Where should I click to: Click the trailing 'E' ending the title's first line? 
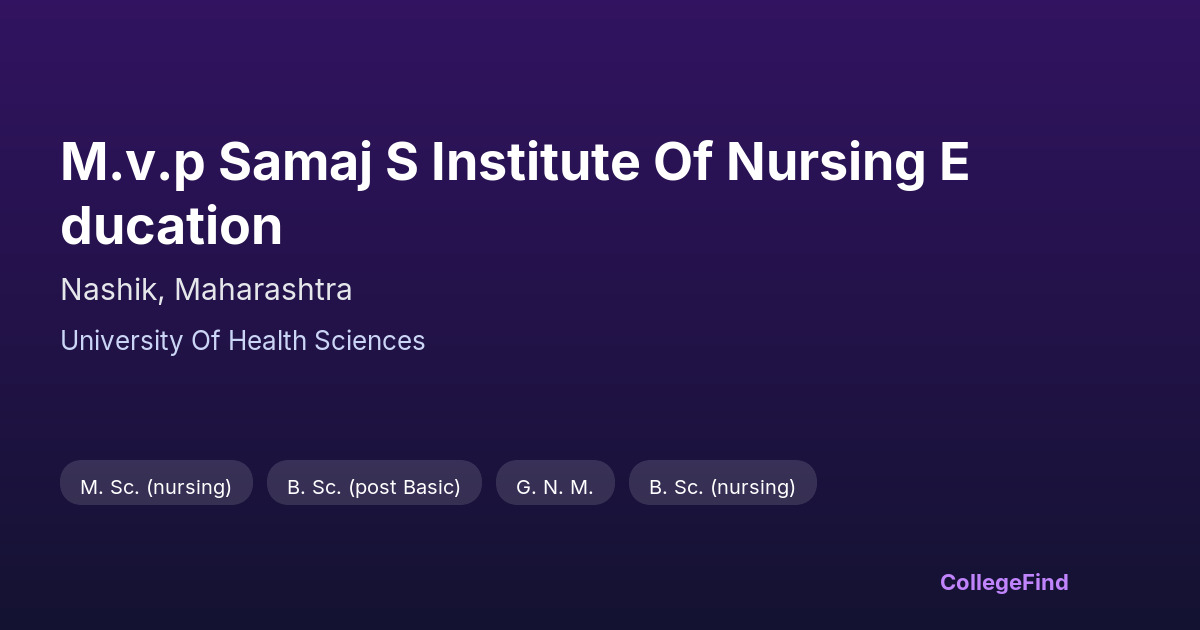click(x=954, y=163)
